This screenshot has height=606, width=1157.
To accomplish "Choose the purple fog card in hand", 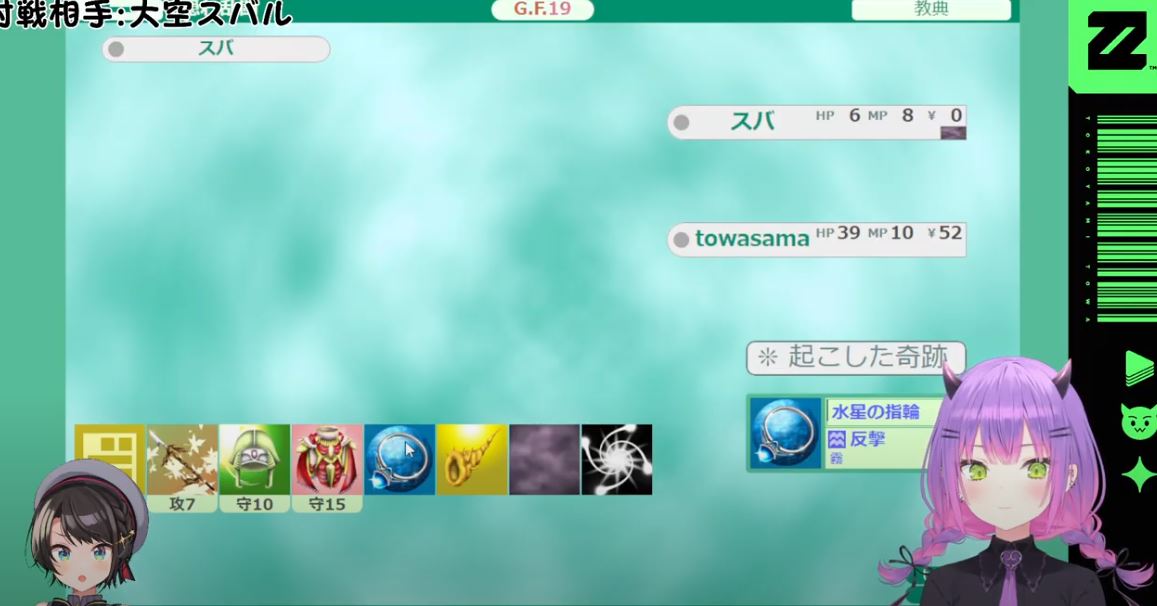I will point(545,459).
